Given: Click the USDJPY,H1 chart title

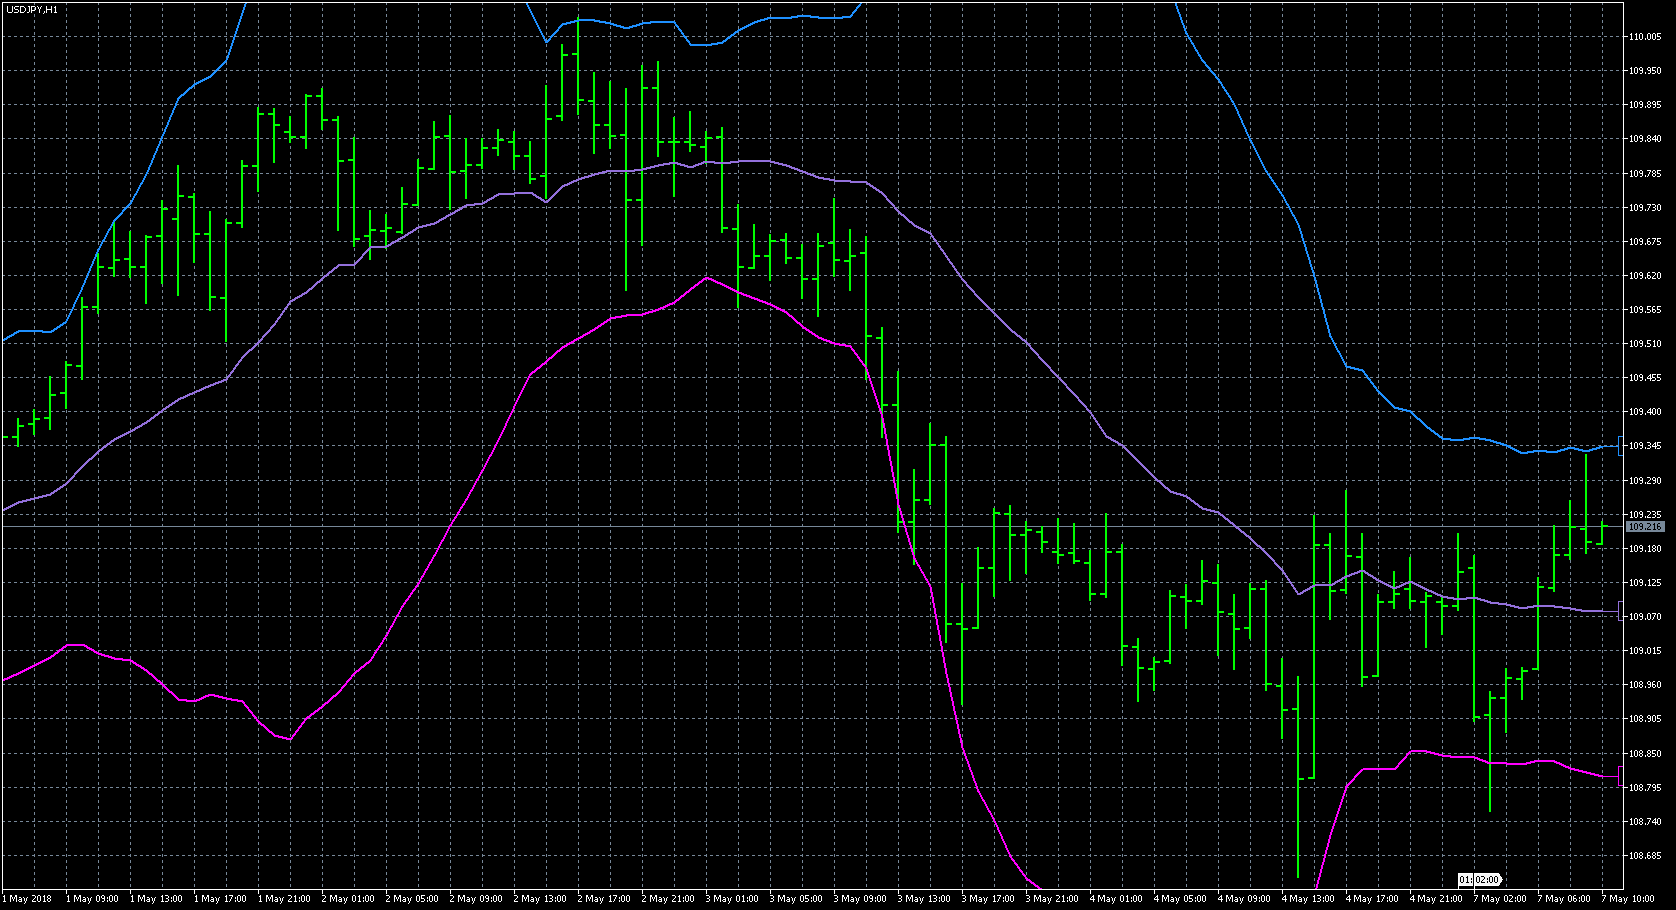Looking at the screenshot, I should [32, 9].
